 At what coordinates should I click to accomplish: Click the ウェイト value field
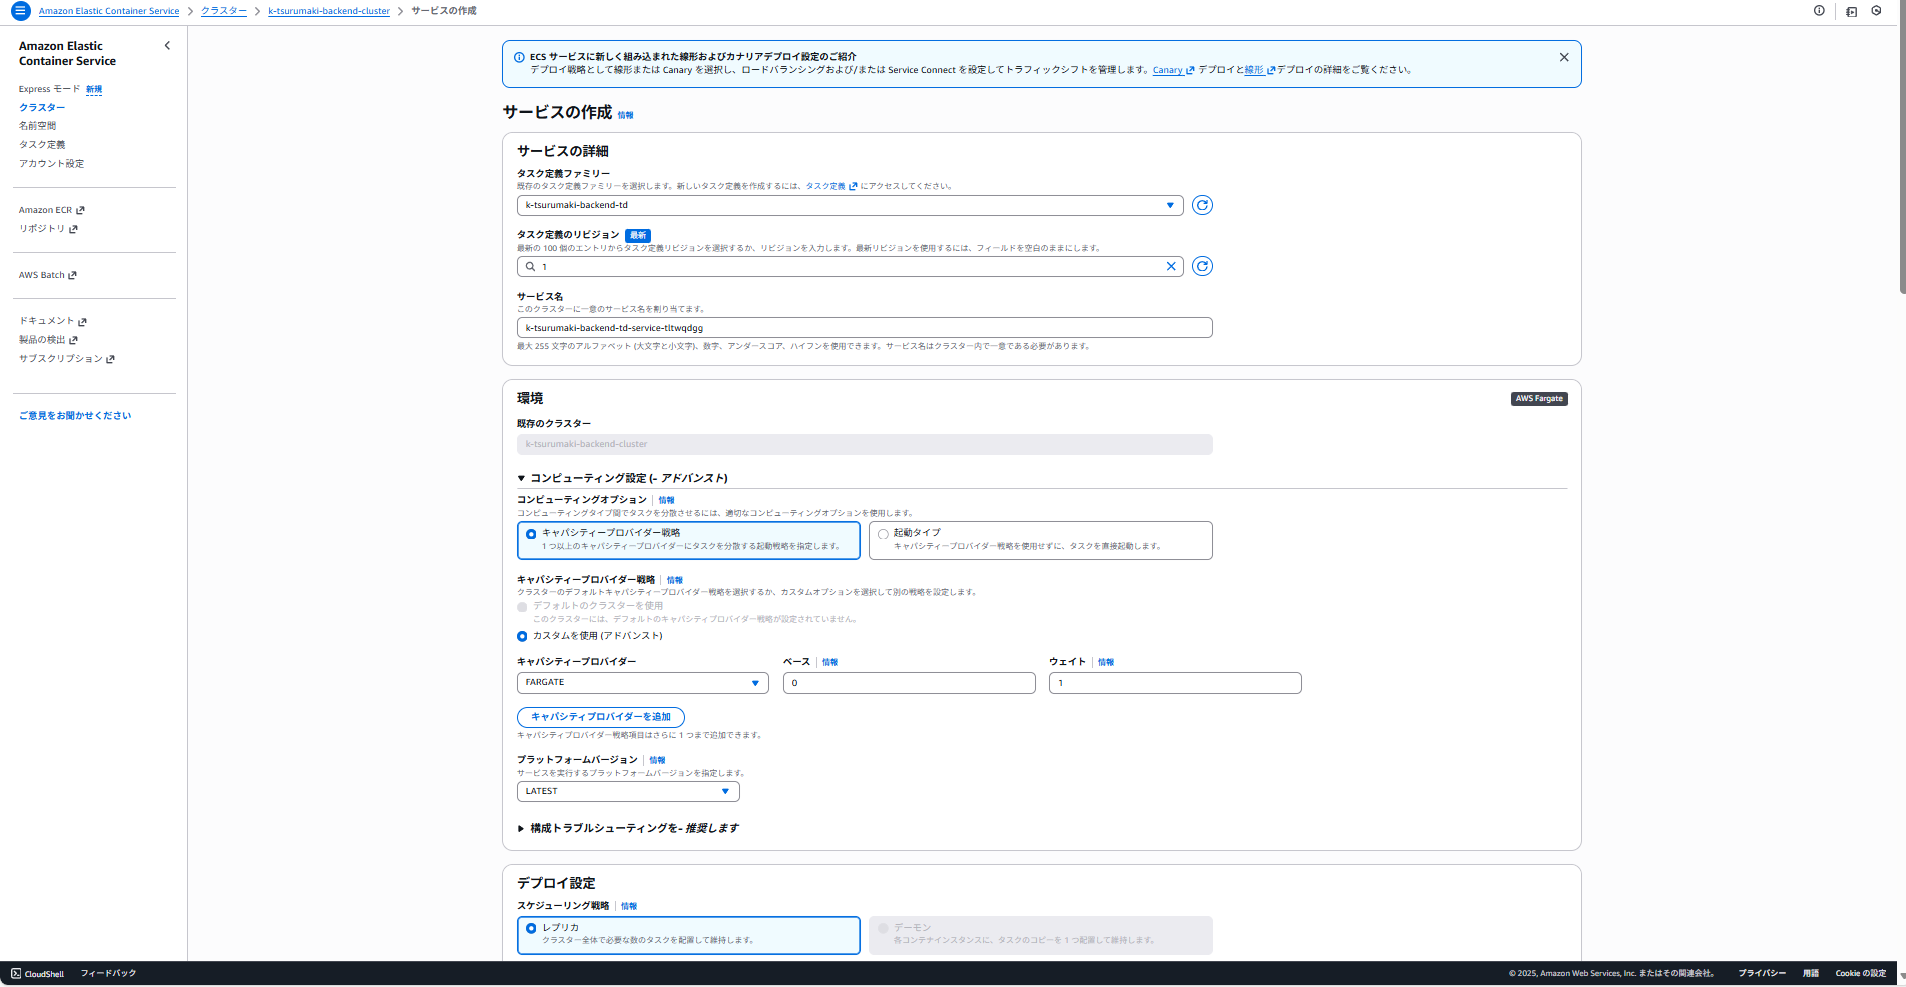point(1175,683)
